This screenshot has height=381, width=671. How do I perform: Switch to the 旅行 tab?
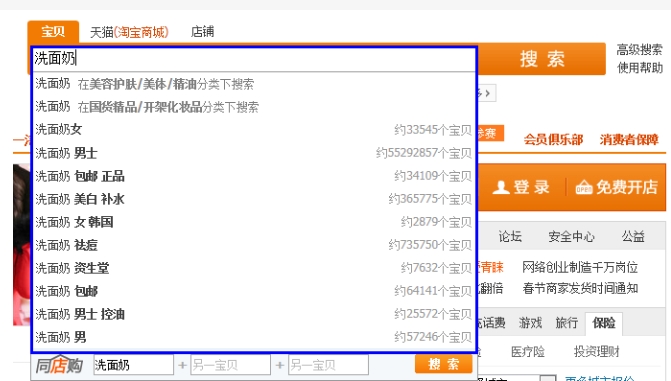pos(567,323)
